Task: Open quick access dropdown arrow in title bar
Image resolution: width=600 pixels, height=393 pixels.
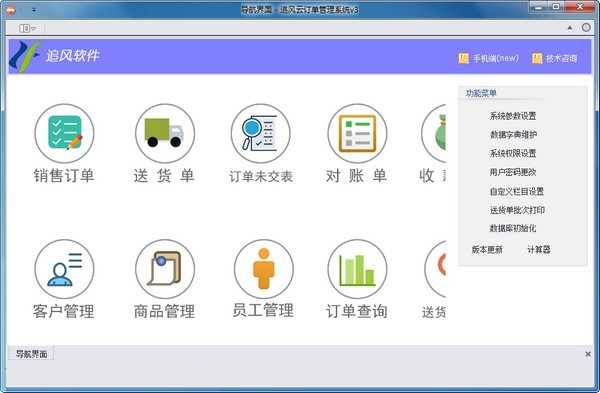Action: [x=34, y=10]
